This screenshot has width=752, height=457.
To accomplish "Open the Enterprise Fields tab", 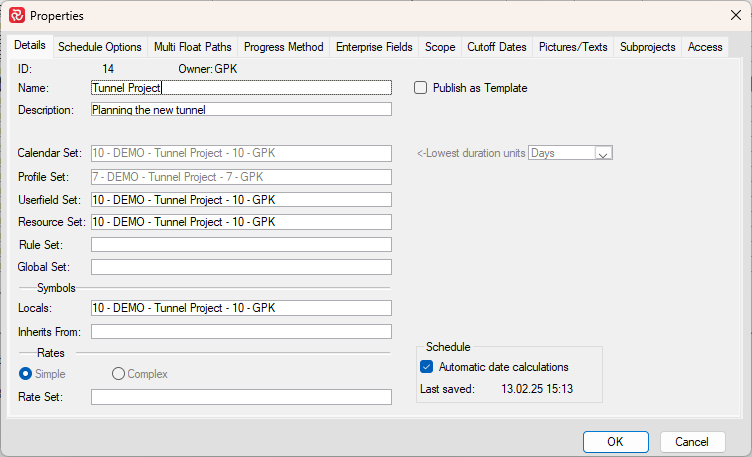I will (374, 47).
